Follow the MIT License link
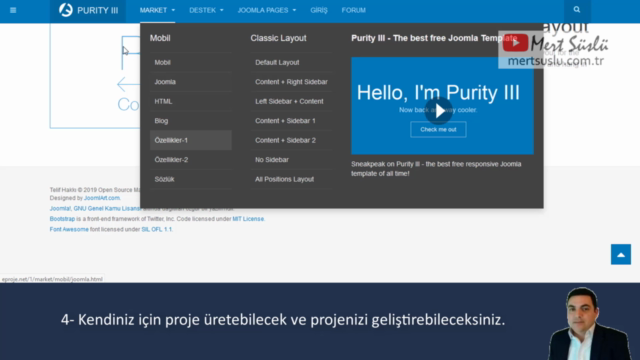Viewport: 640px width, 360px height. pos(248,219)
